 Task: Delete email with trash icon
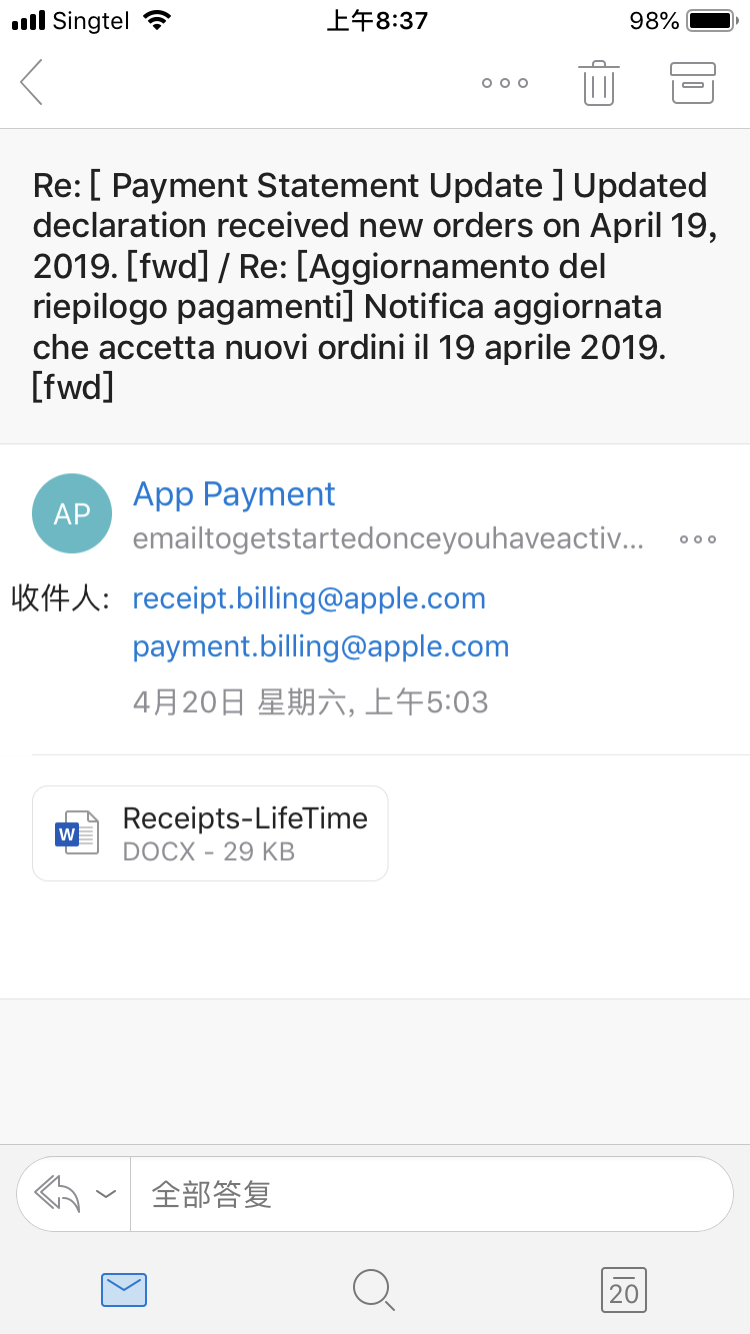pyautogui.click(x=598, y=83)
